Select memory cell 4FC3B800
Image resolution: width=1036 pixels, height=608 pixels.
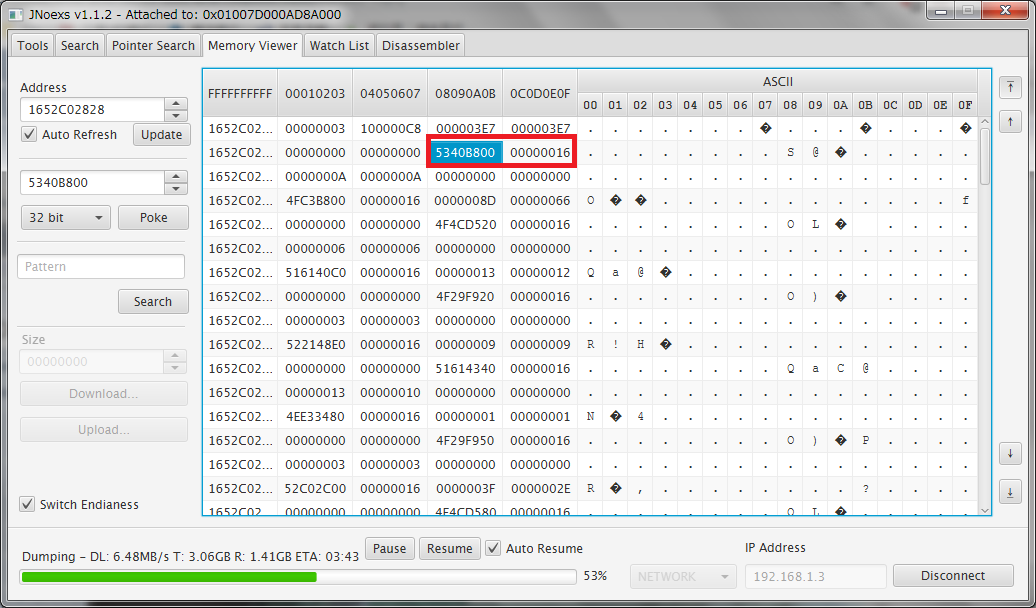pyautogui.click(x=315, y=200)
